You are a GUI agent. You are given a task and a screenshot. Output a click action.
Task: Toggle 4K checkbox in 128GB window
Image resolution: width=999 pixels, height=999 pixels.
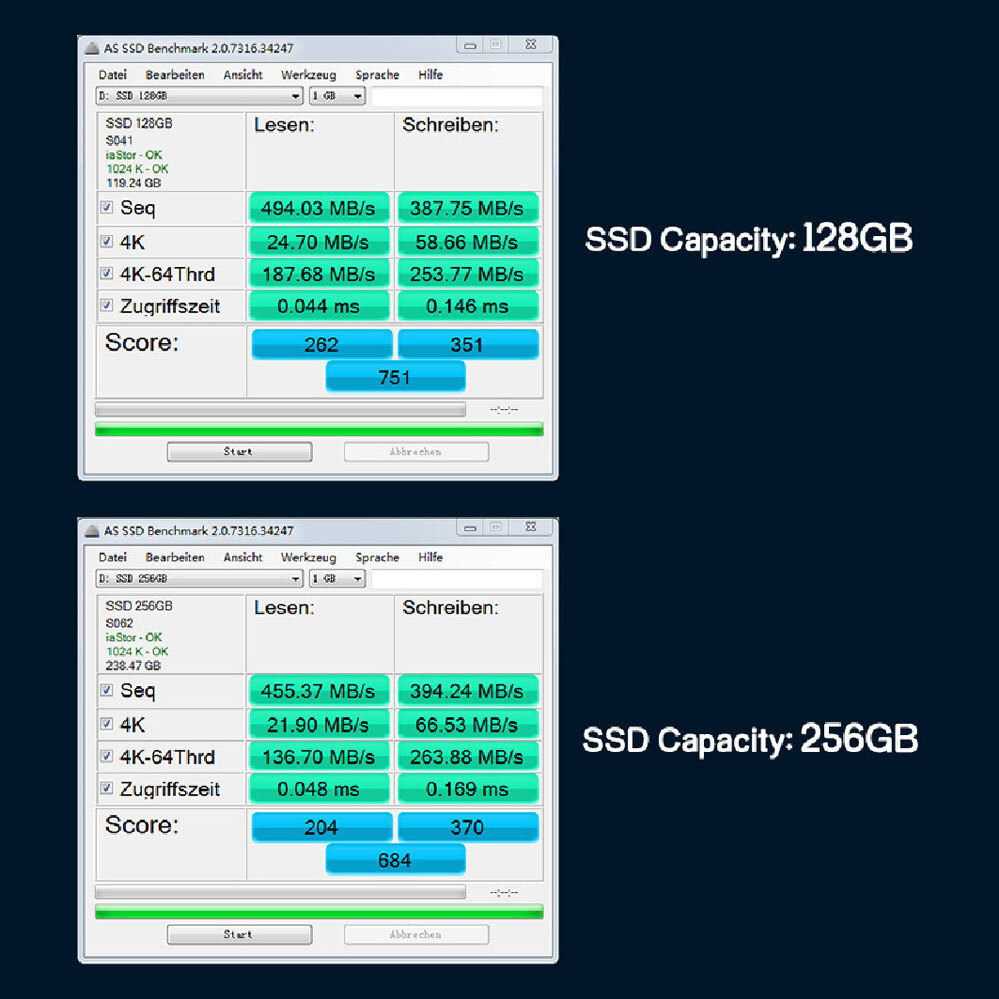click(x=106, y=241)
